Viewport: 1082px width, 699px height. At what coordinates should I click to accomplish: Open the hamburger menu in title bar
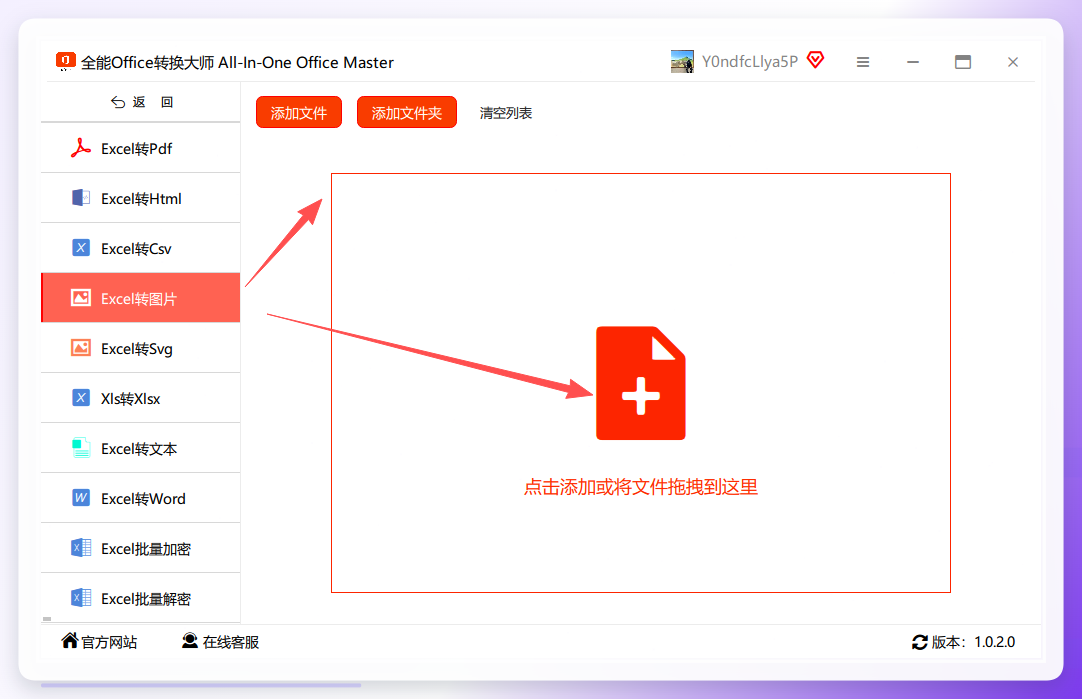(x=863, y=62)
